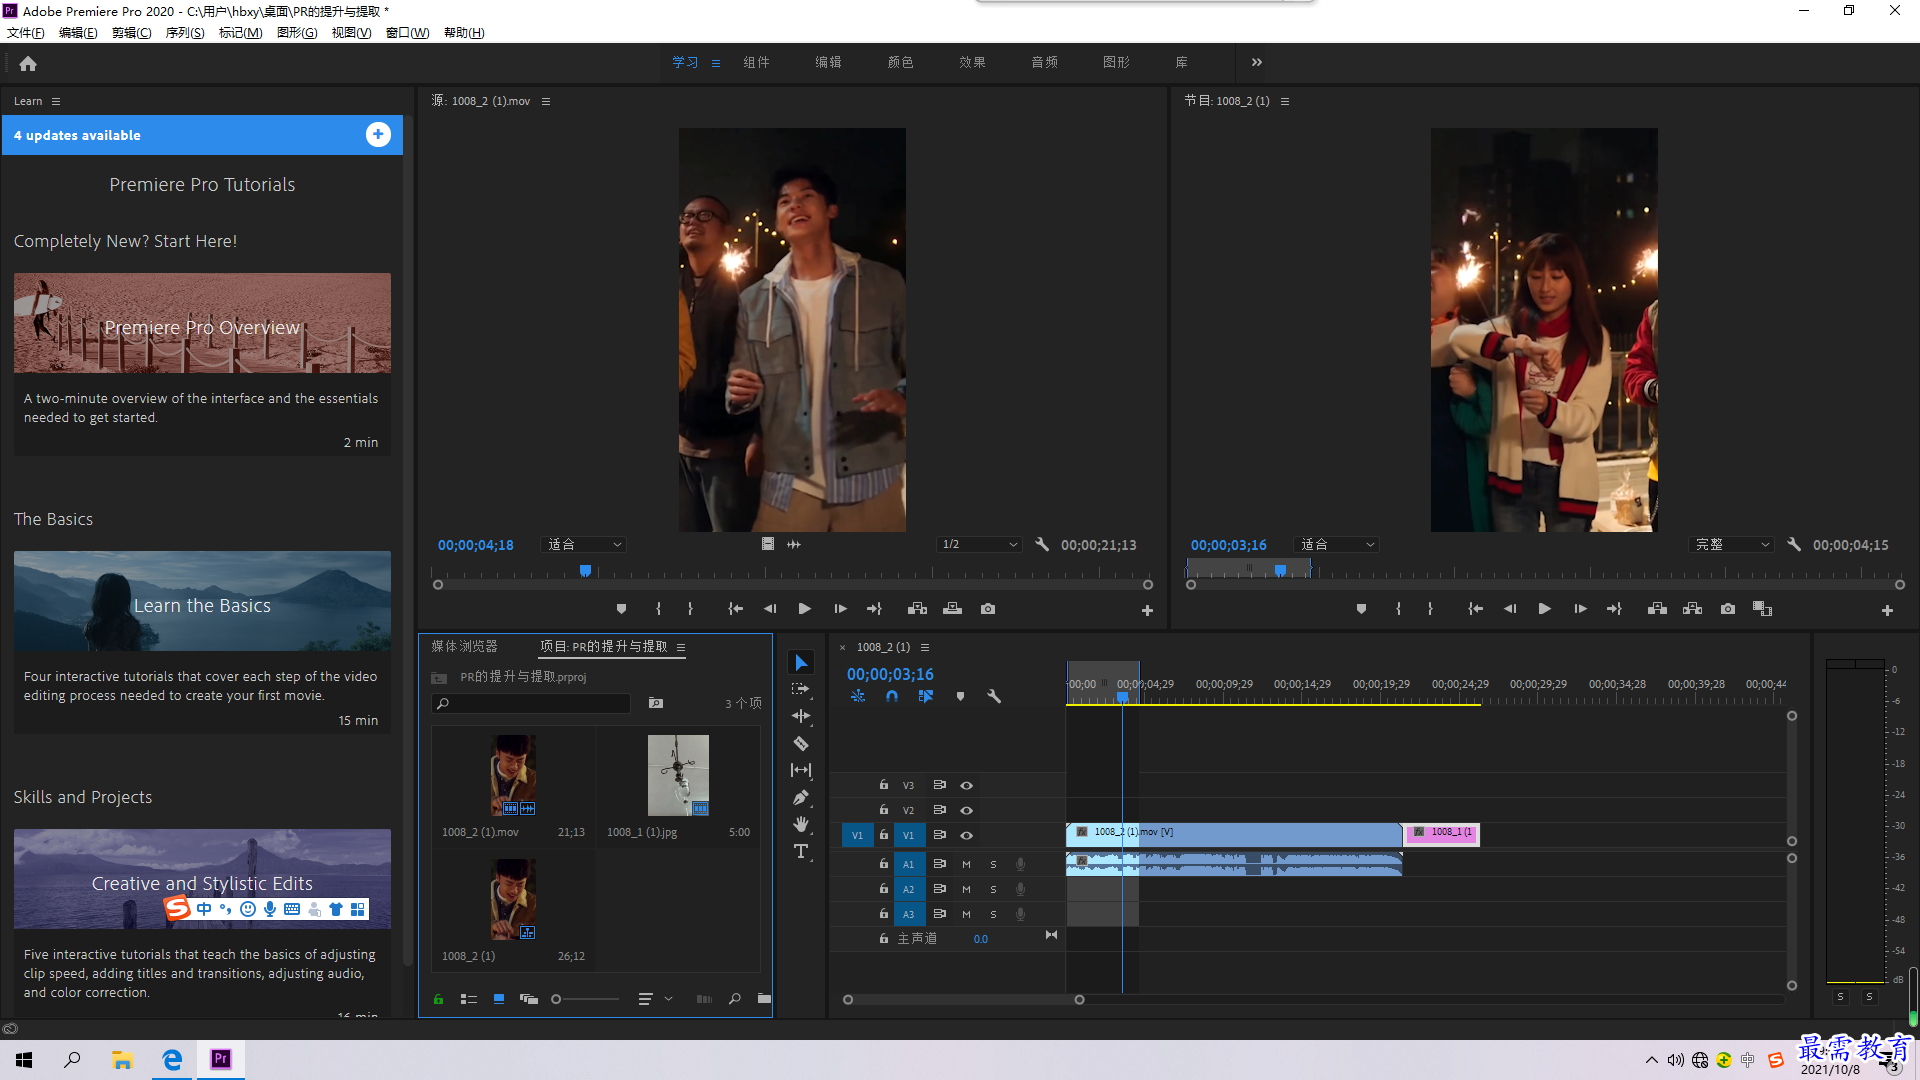This screenshot has width=1920, height=1080.
Task: Switch to 颜色 workspace tab
Action: tap(900, 62)
